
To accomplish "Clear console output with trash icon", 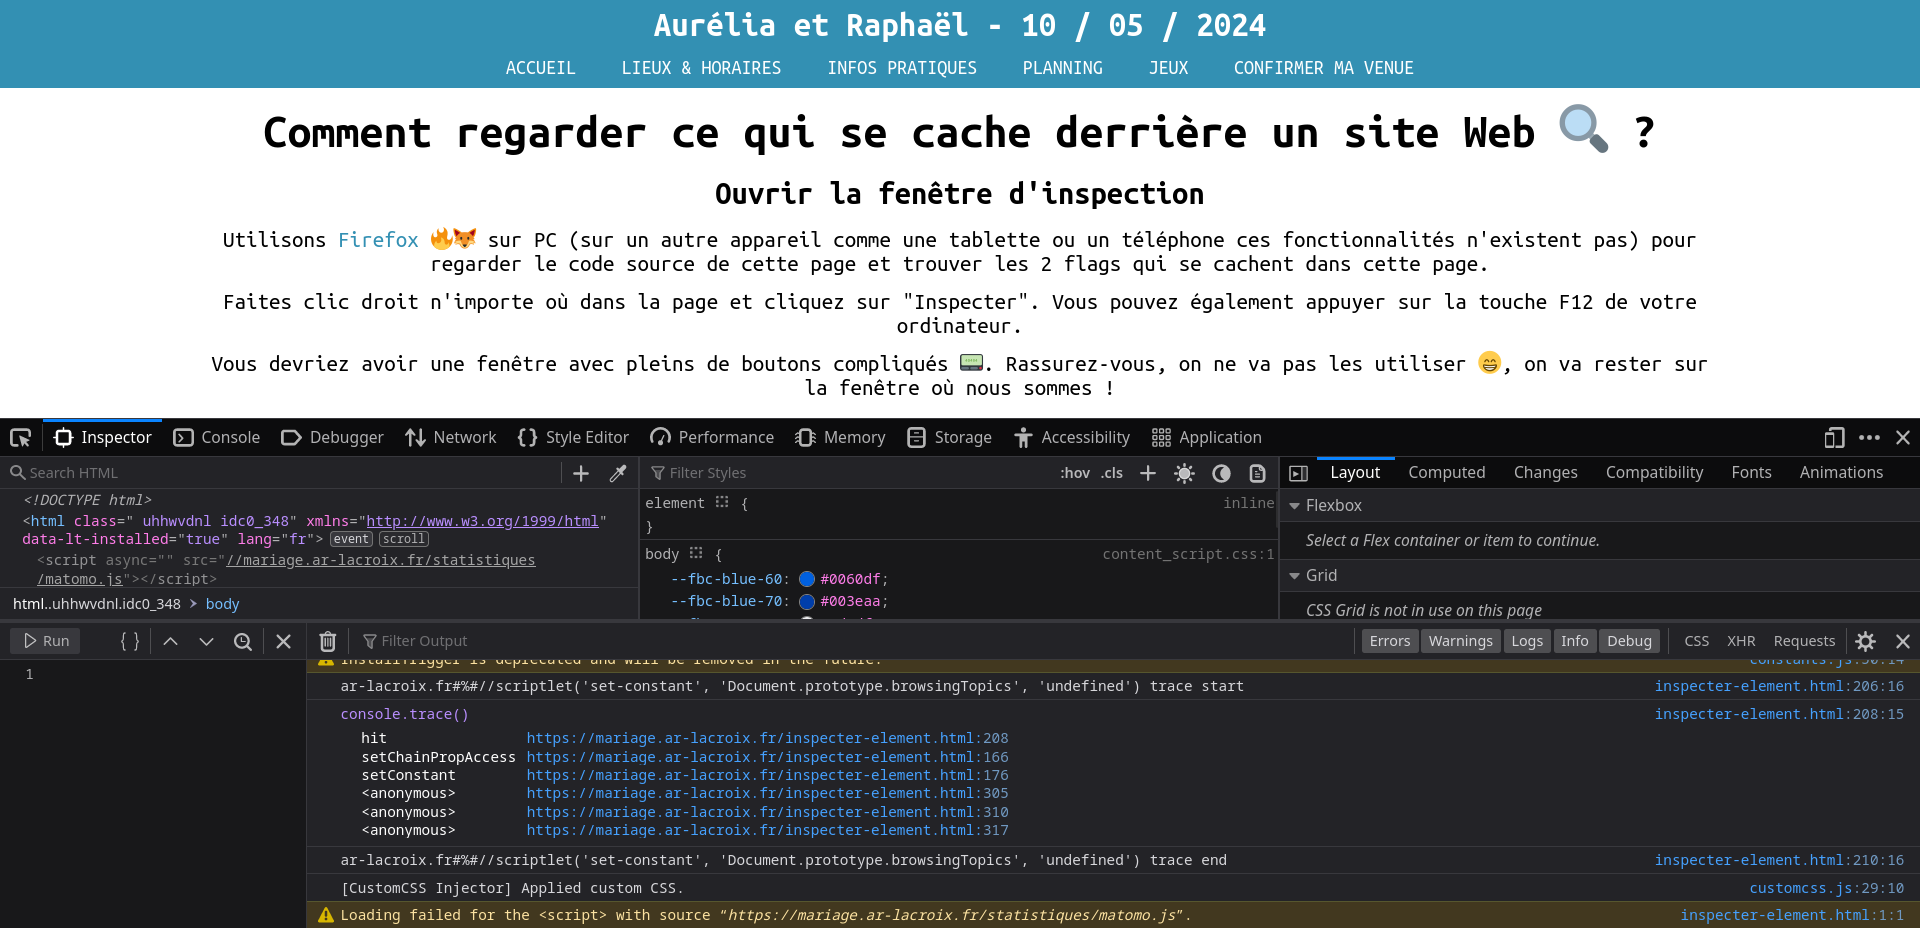I will click(x=327, y=641).
